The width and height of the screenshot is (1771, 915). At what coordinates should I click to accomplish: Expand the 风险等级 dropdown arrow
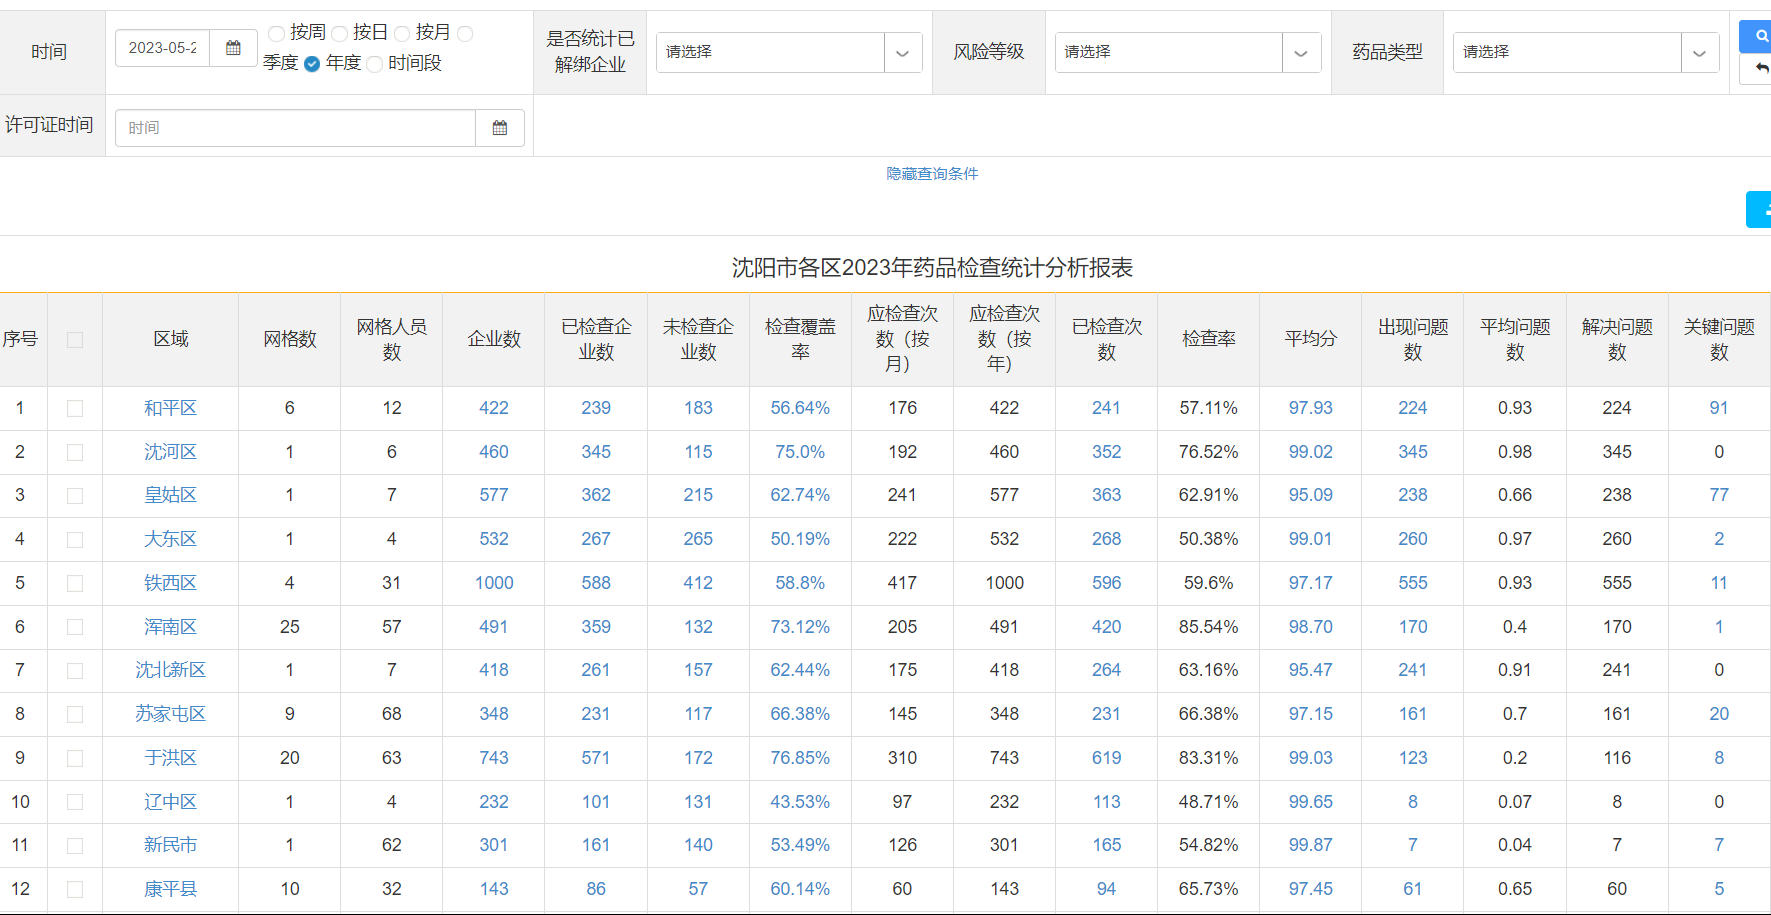pos(1301,53)
